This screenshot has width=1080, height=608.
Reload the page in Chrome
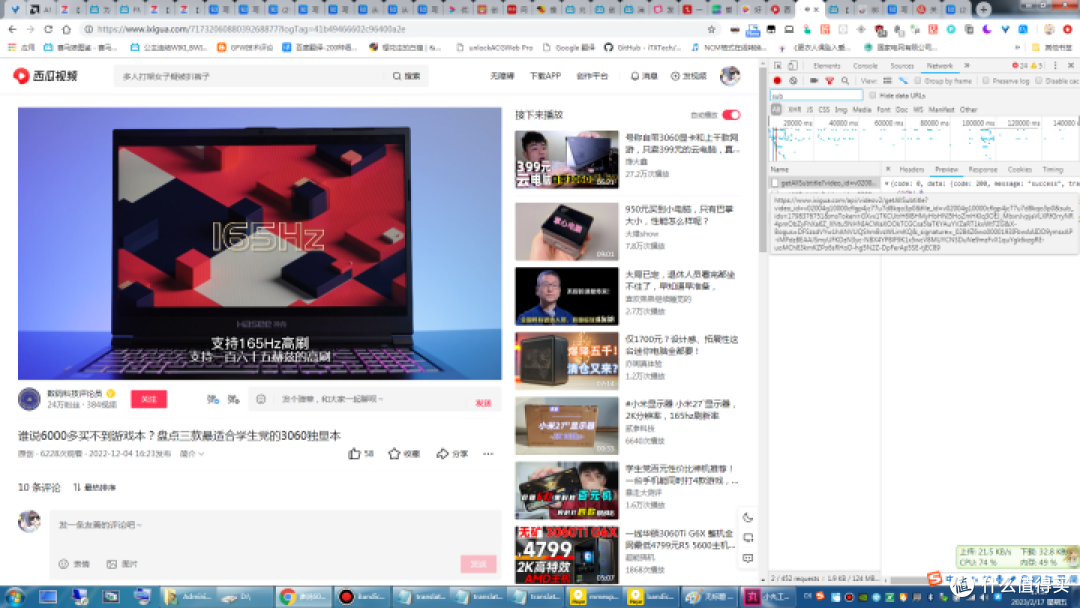click(48, 29)
